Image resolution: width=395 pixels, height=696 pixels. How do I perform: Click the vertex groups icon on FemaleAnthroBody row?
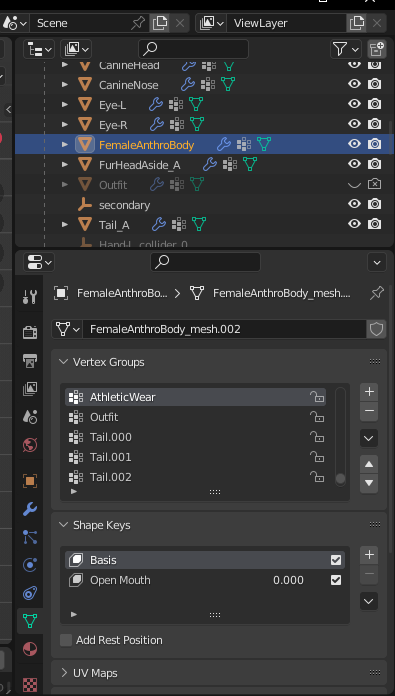pos(244,144)
